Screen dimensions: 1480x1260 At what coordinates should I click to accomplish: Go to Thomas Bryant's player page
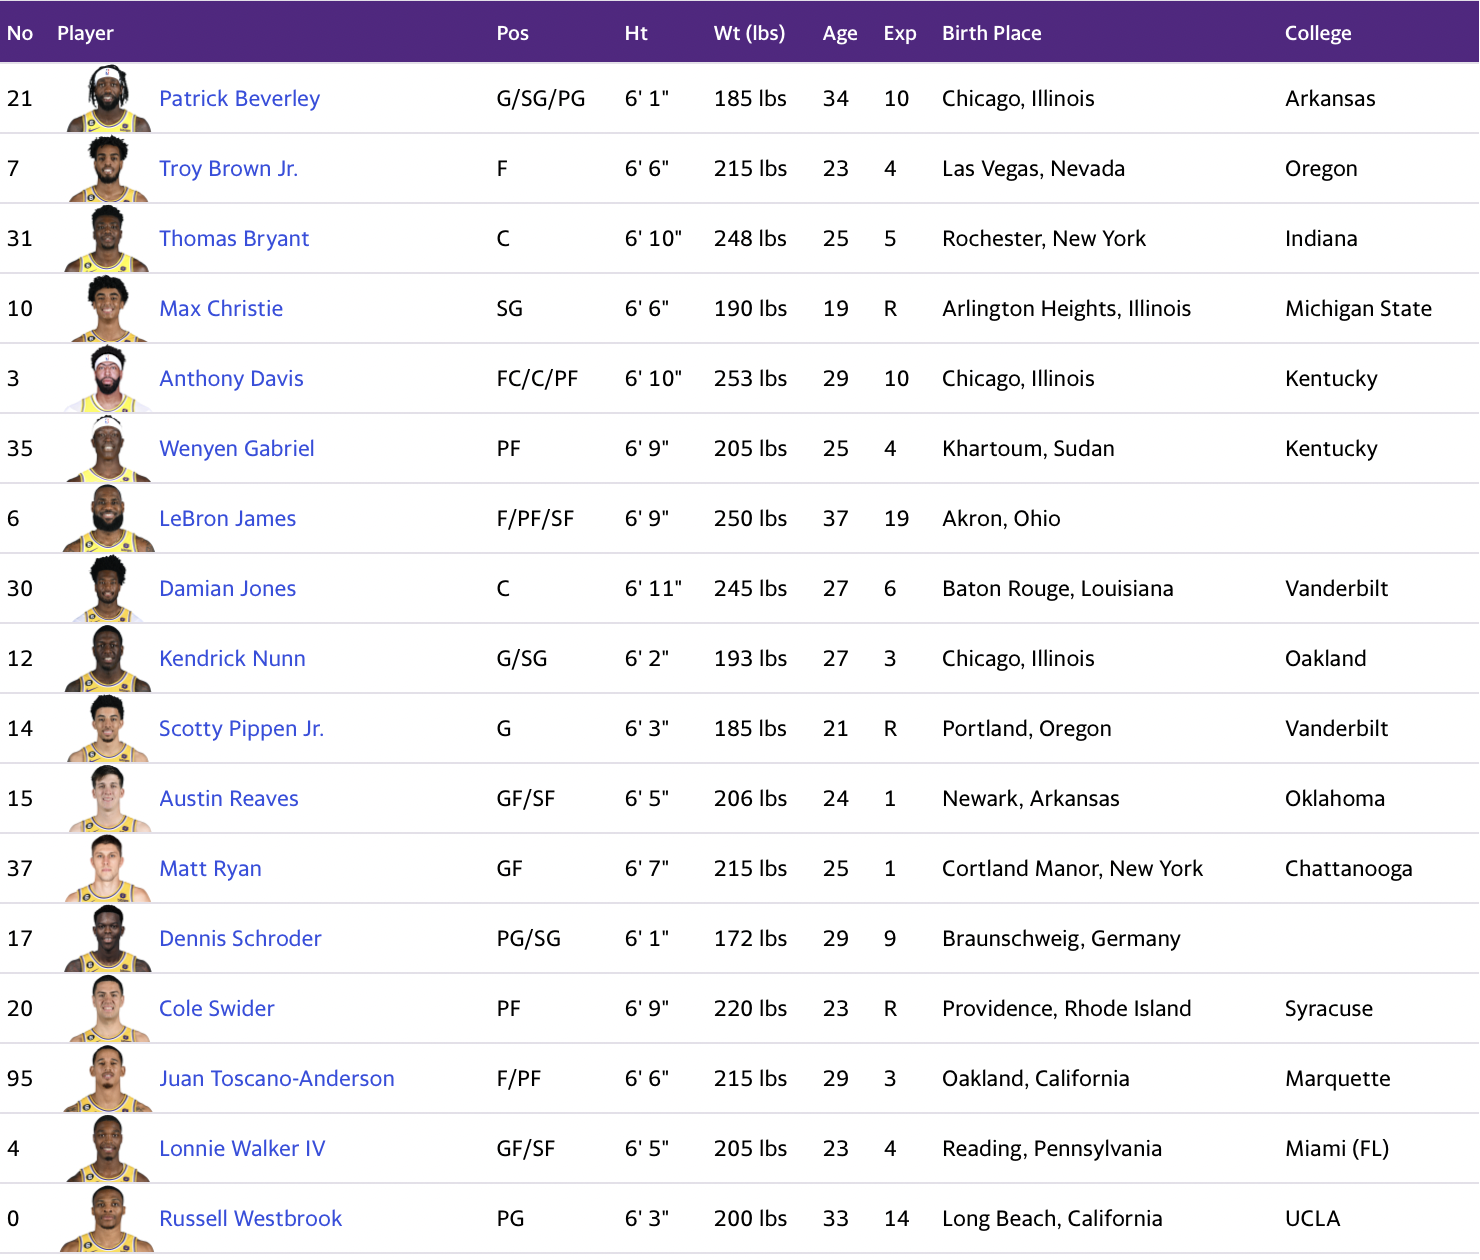(x=234, y=238)
